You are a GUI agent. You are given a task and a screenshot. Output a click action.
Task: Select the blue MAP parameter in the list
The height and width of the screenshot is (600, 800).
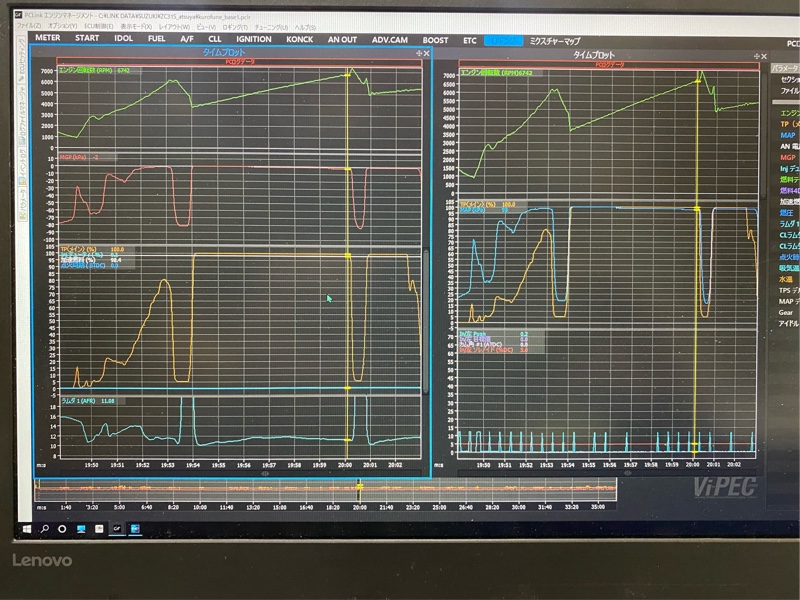click(788, 135)
